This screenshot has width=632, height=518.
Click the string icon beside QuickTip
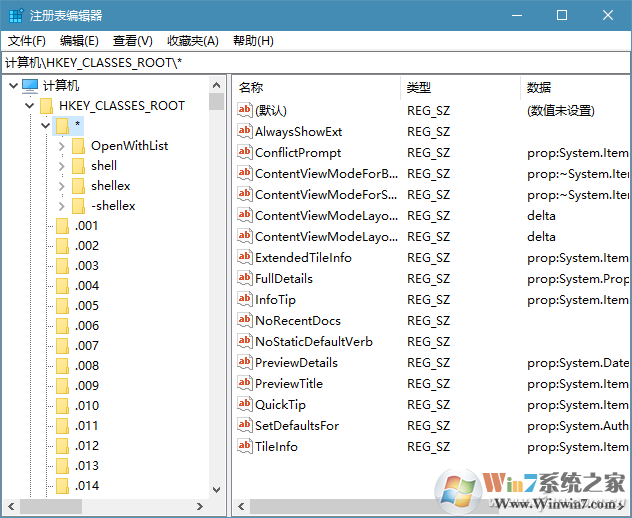tap(245, 404)
